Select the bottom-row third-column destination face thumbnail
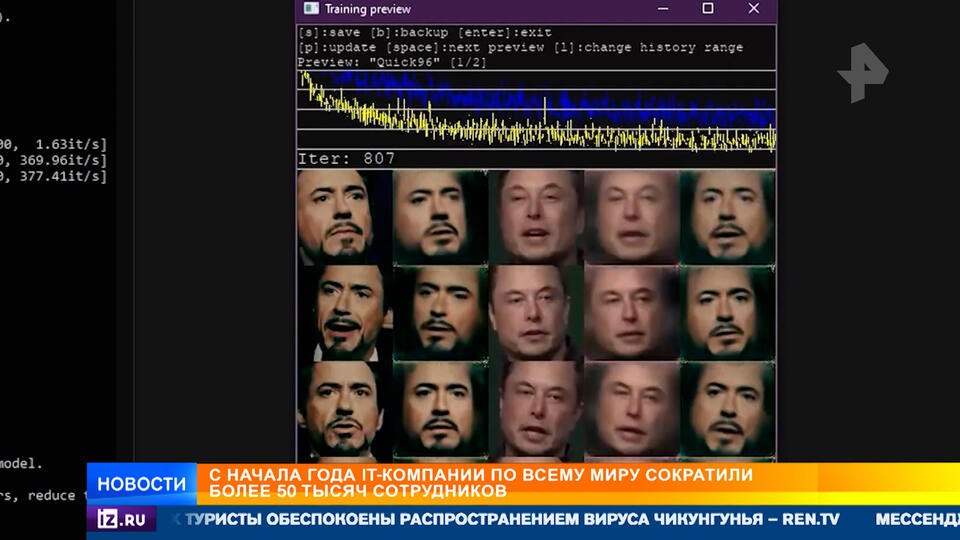Screen dimensions: 960x540 [x=536, y=409]
